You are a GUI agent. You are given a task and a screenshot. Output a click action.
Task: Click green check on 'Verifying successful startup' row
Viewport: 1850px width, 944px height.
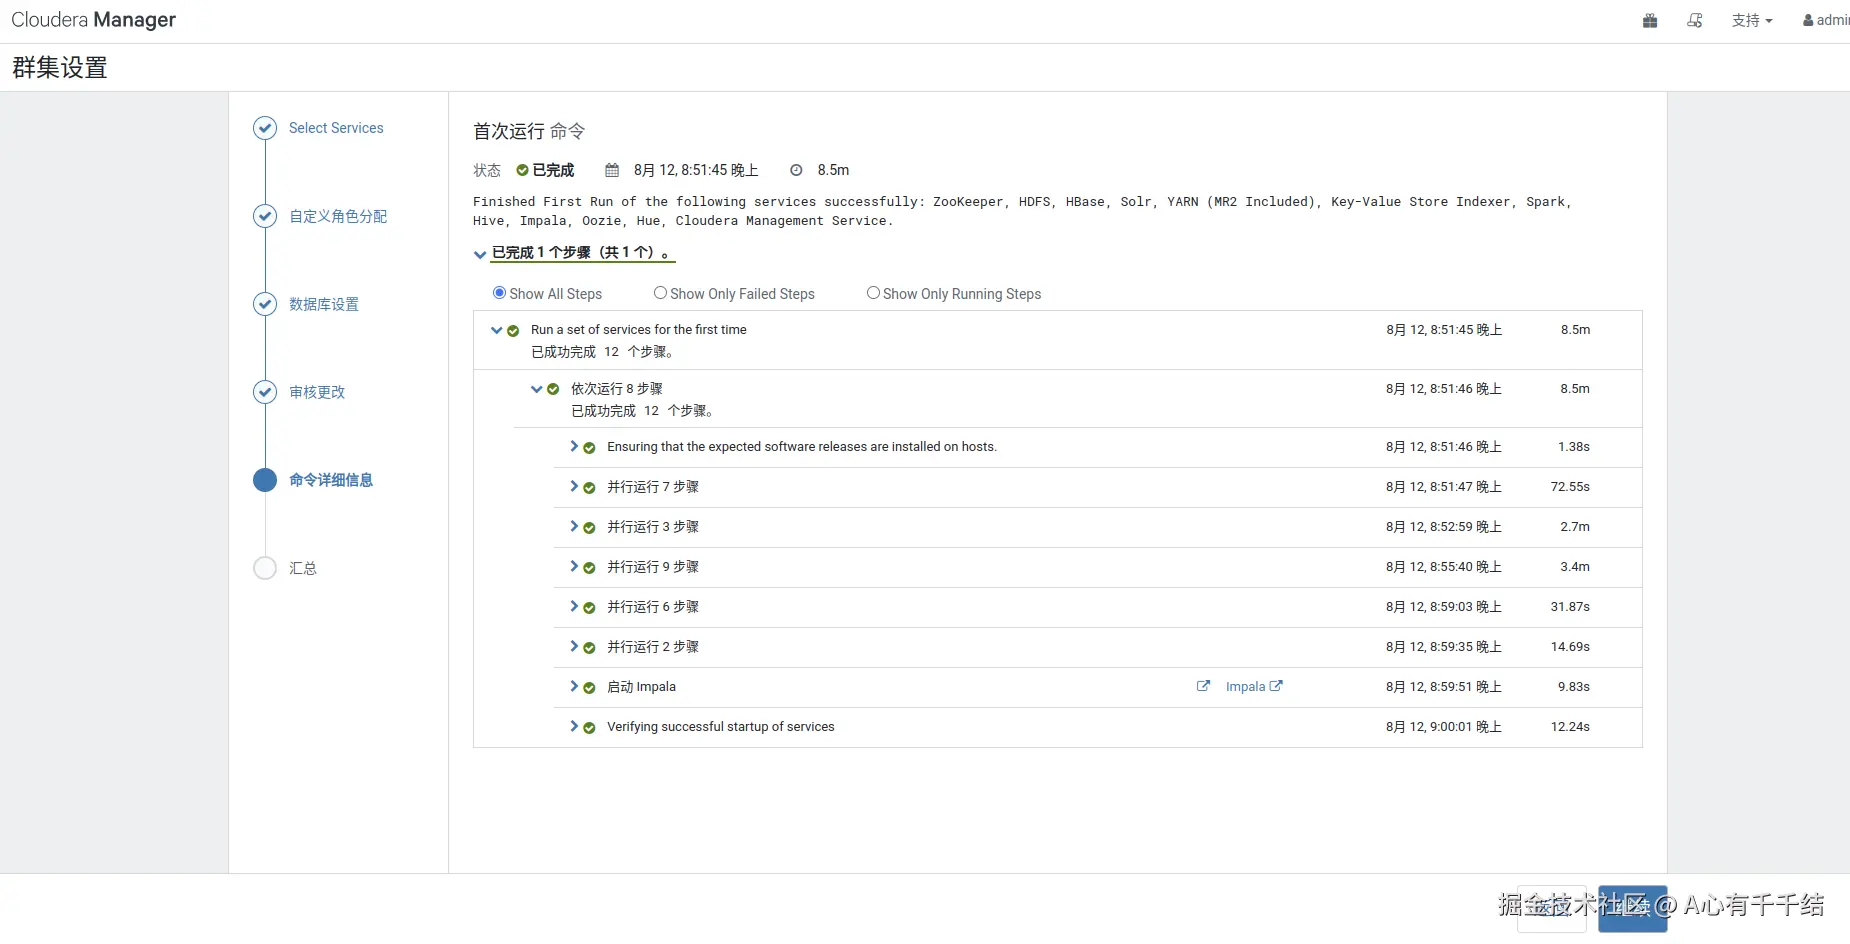(x=589, y=728)
